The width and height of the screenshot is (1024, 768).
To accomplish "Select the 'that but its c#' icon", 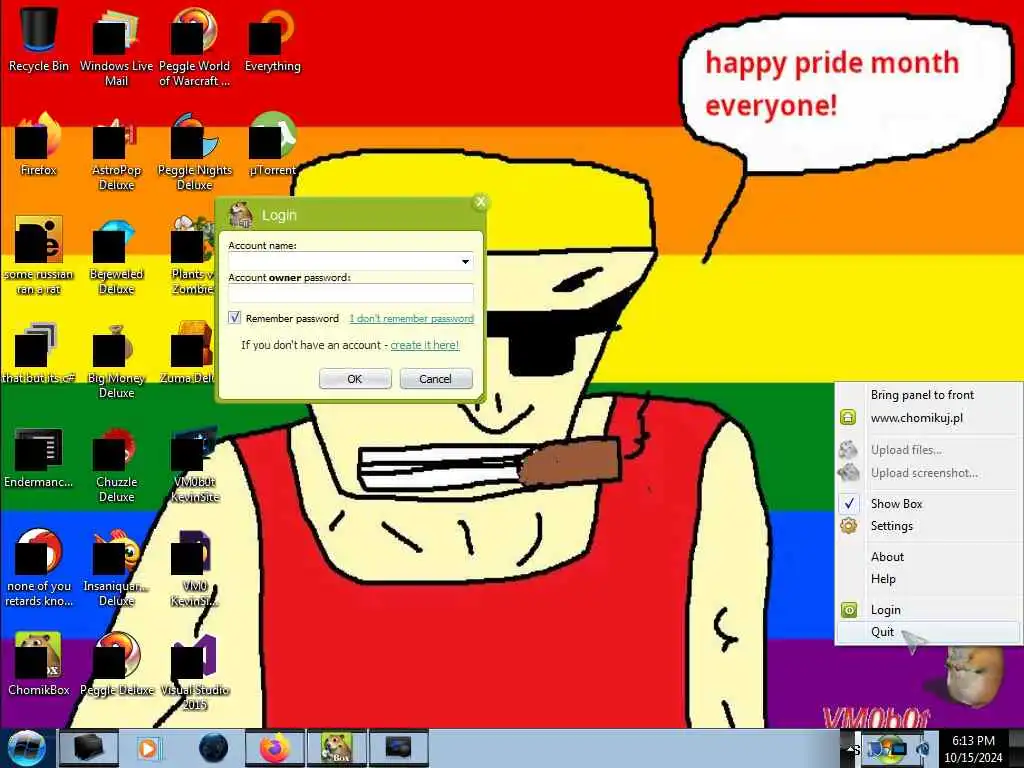I will pyautogui.click(x=39, y=353).
